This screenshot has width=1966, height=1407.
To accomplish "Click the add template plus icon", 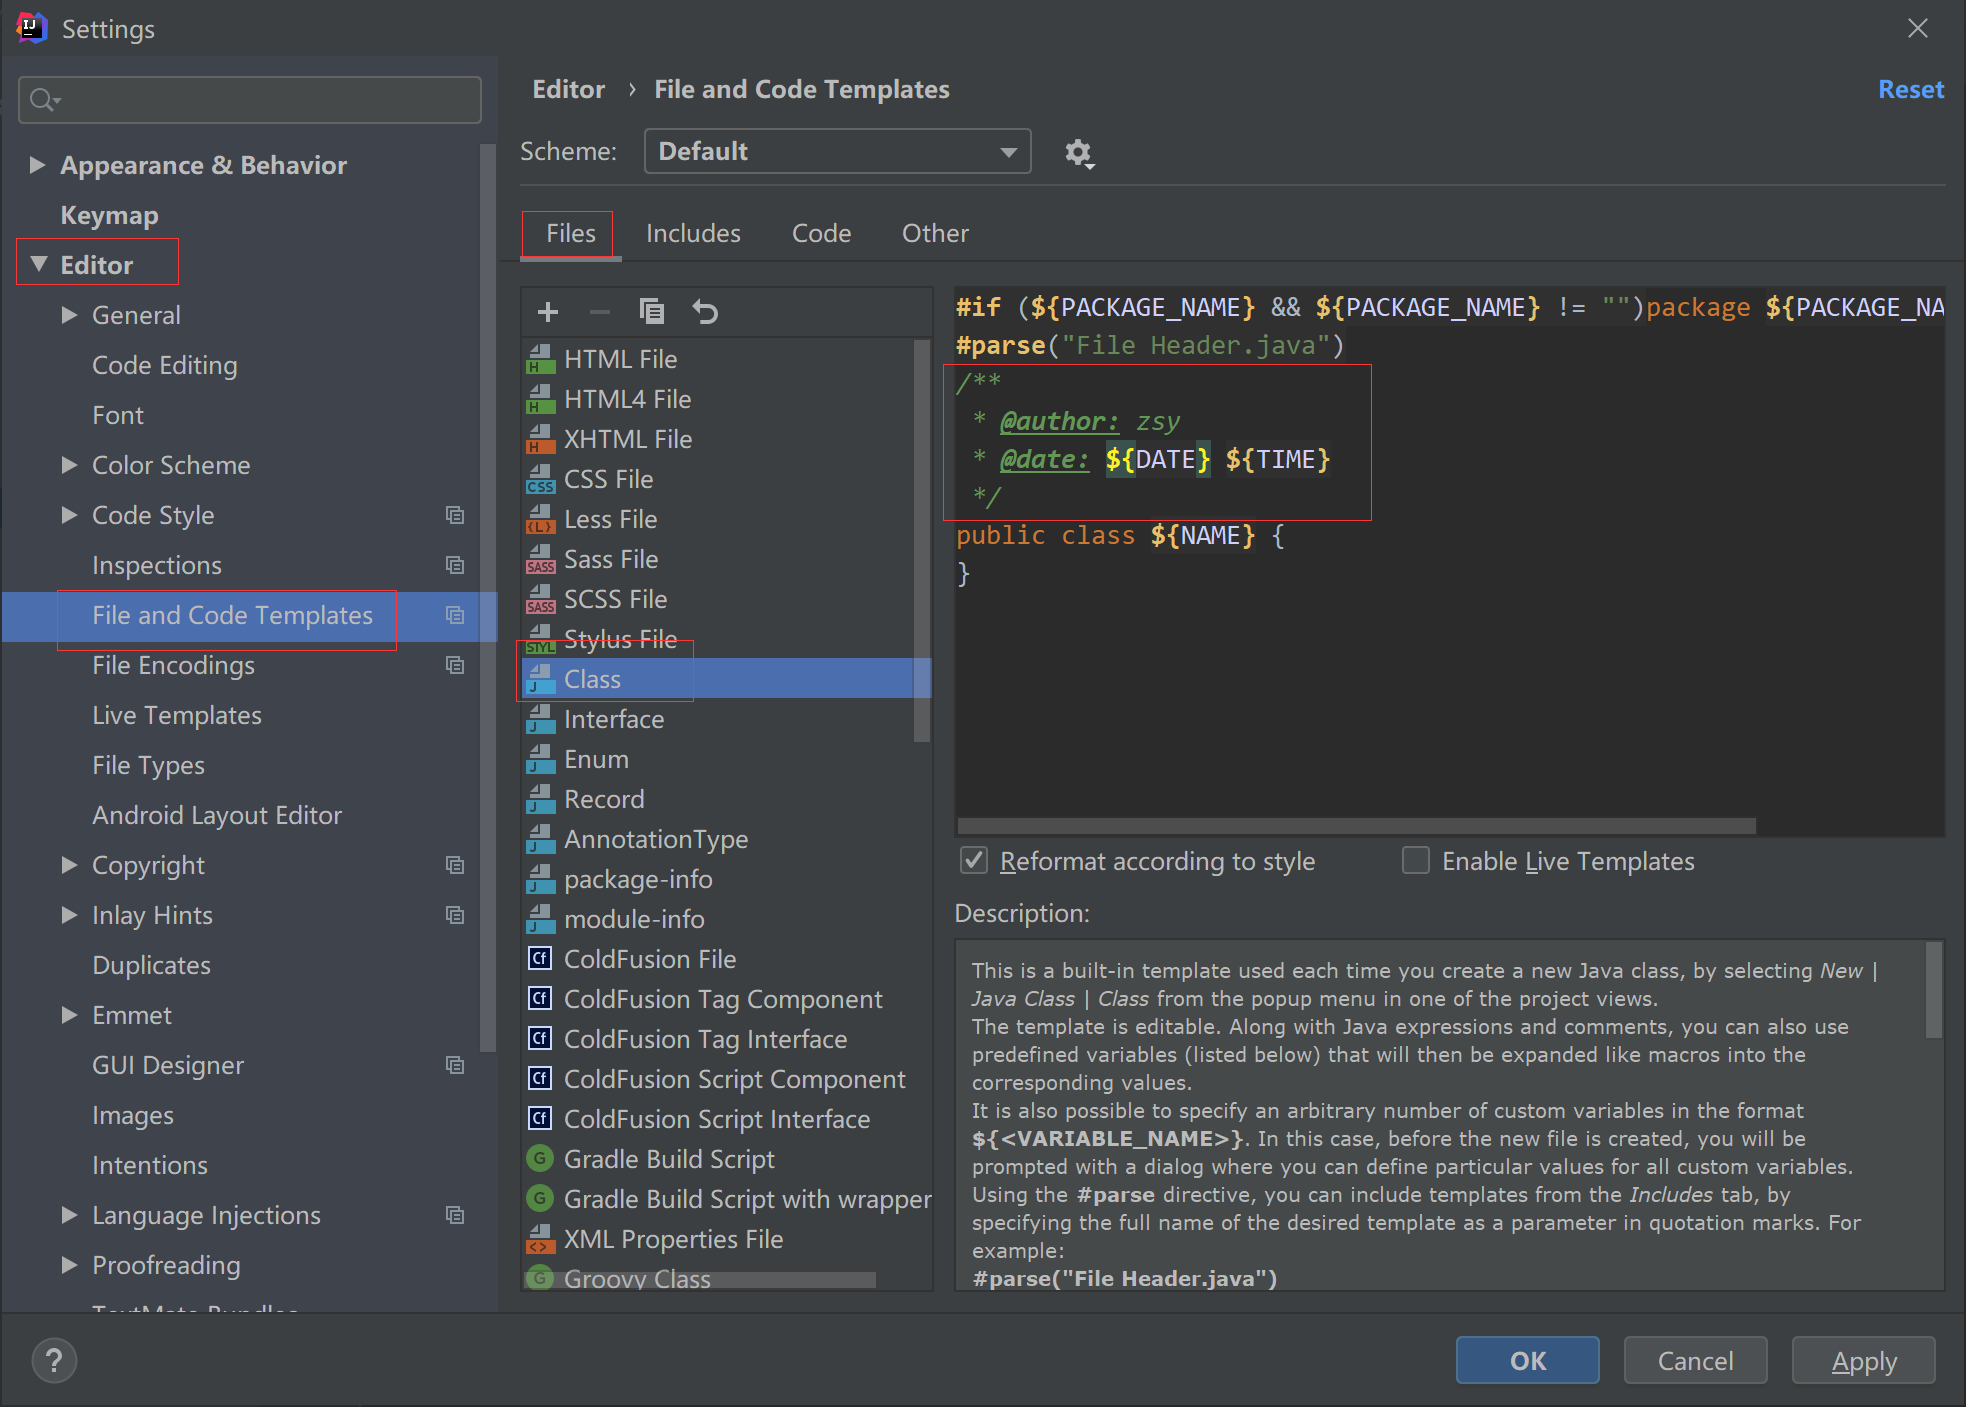I will tap(547, 312).
